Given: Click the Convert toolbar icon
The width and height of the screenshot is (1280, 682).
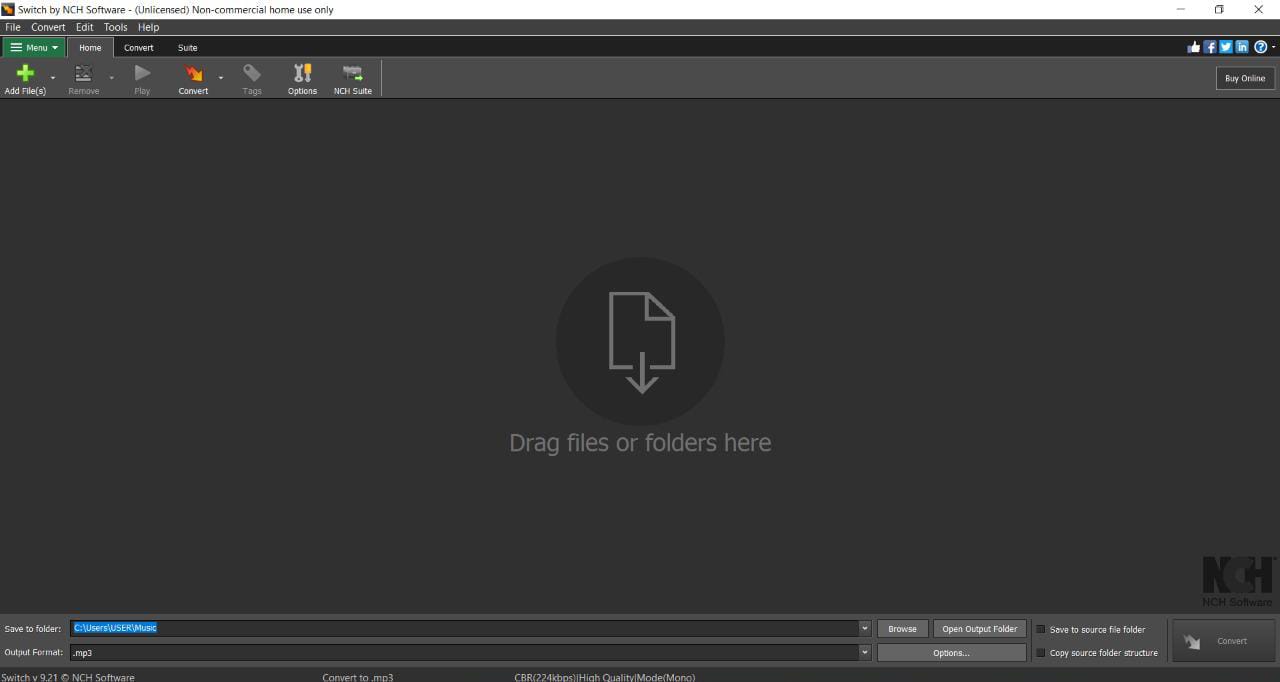Looking at the screenshot, I should pyautogui.click(x=193, y=73).
